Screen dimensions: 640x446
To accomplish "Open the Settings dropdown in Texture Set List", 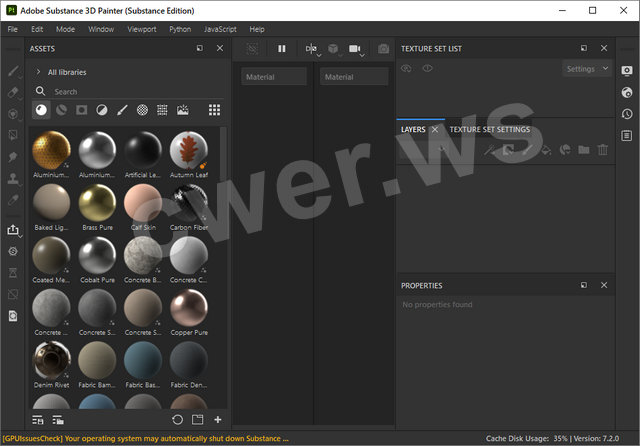I will (x=586, y=69).
